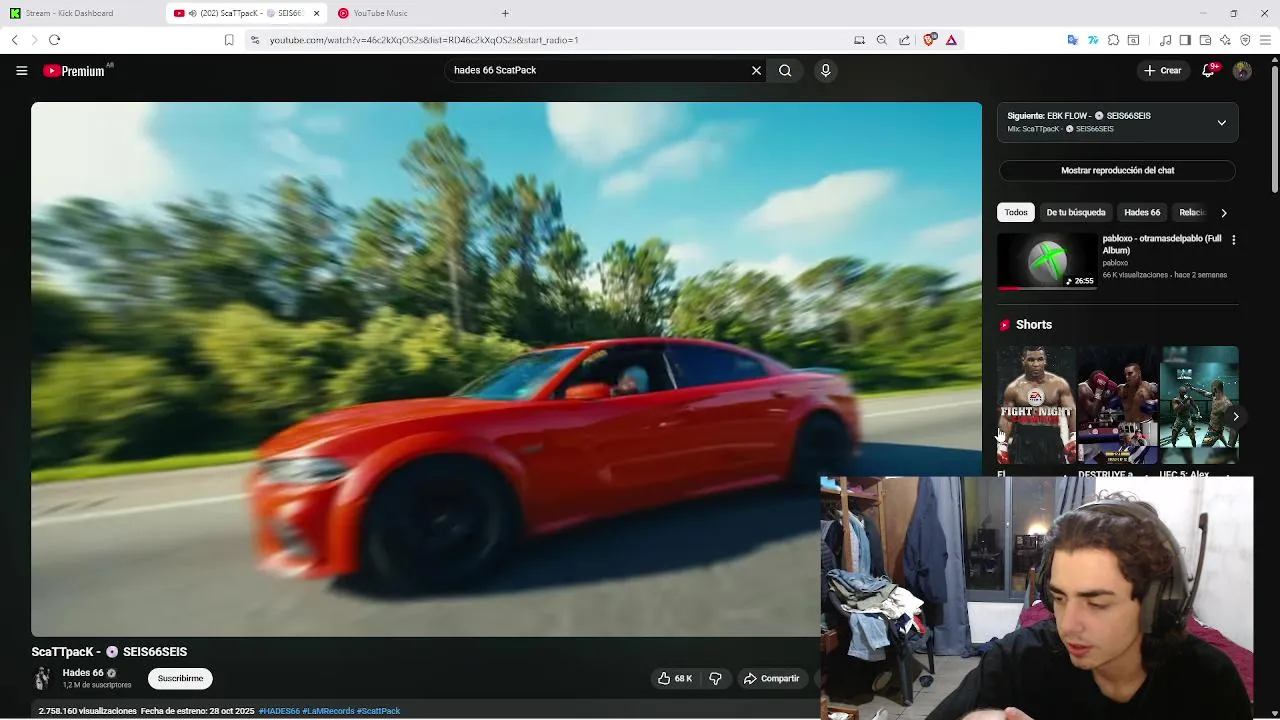Run search with the magnifier button
The width and height of the screenshot is (1280, 720).
point(785,70)
